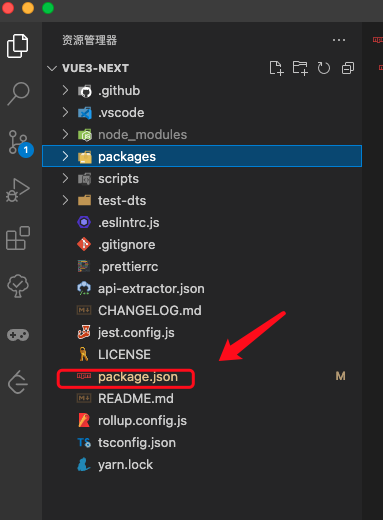This screenshot has width=383, height=520.
Task: Open the README.md file
Action: click(136, 399)
